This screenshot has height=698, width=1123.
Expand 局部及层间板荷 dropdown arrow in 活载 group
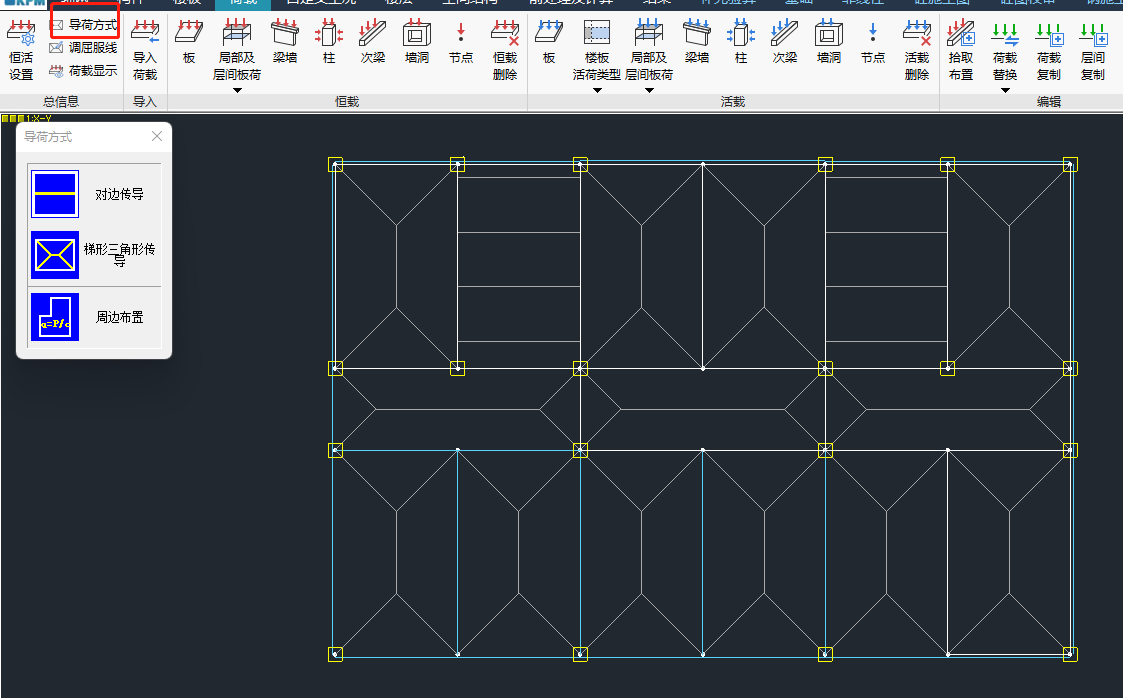point(650,90)
